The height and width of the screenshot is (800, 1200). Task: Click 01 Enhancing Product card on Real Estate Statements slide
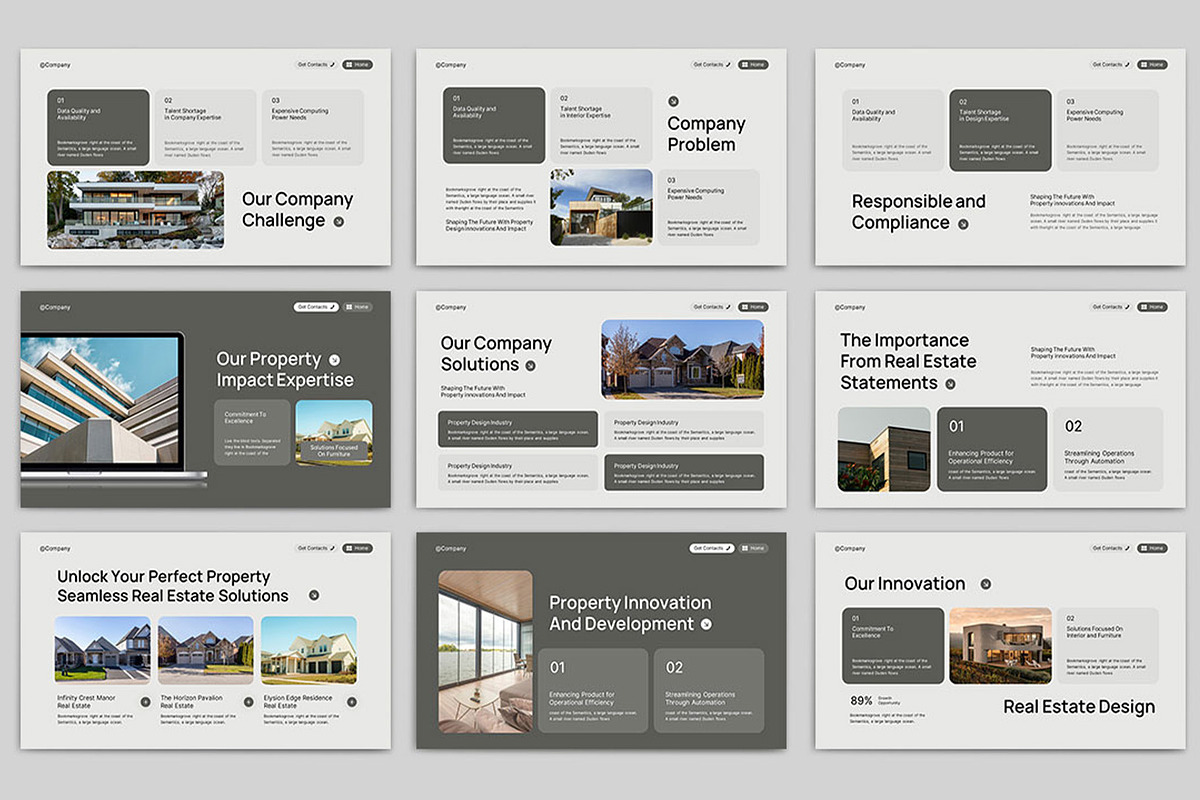click(992, 449)
